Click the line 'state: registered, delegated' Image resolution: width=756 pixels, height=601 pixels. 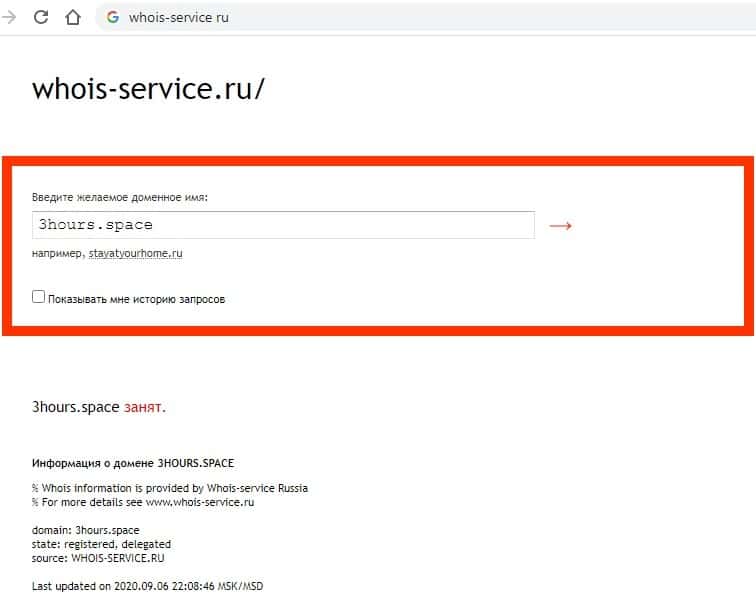click(101, 544)
